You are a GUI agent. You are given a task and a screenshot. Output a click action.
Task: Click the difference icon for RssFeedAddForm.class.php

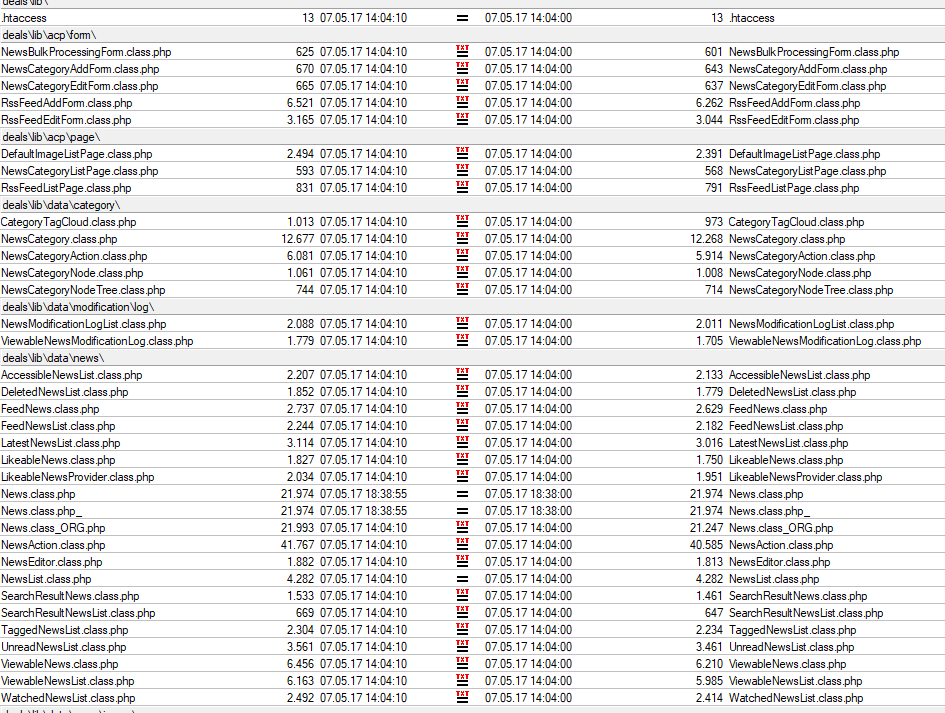point(462,102)
